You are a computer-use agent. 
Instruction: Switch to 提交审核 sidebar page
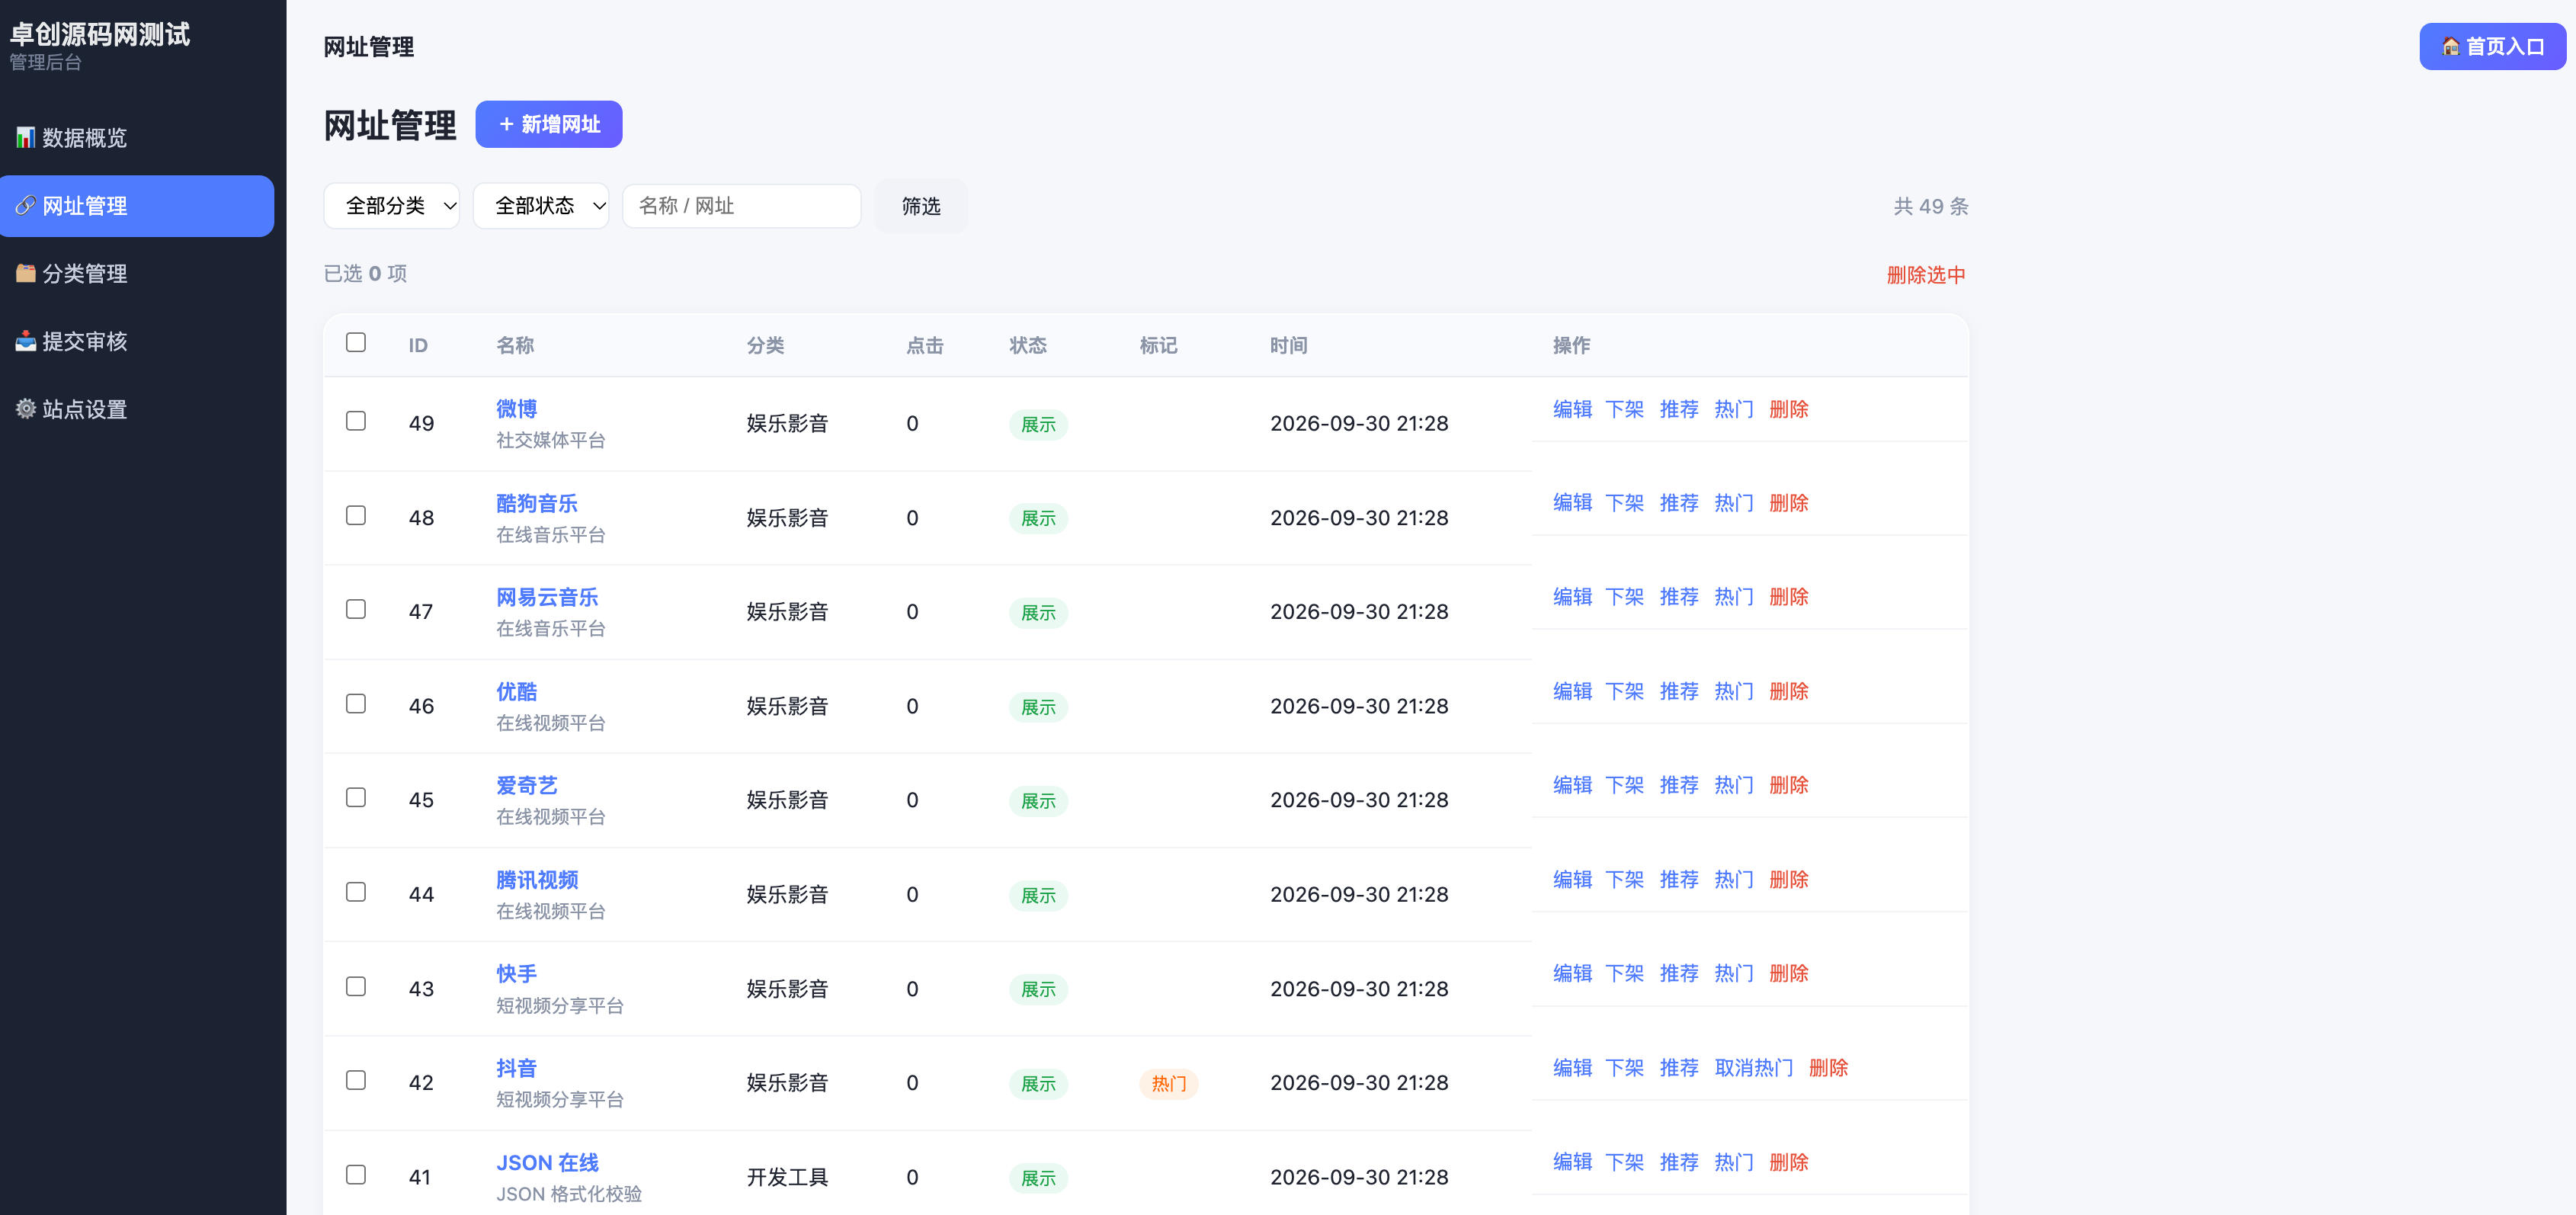(x=137, y=341)
